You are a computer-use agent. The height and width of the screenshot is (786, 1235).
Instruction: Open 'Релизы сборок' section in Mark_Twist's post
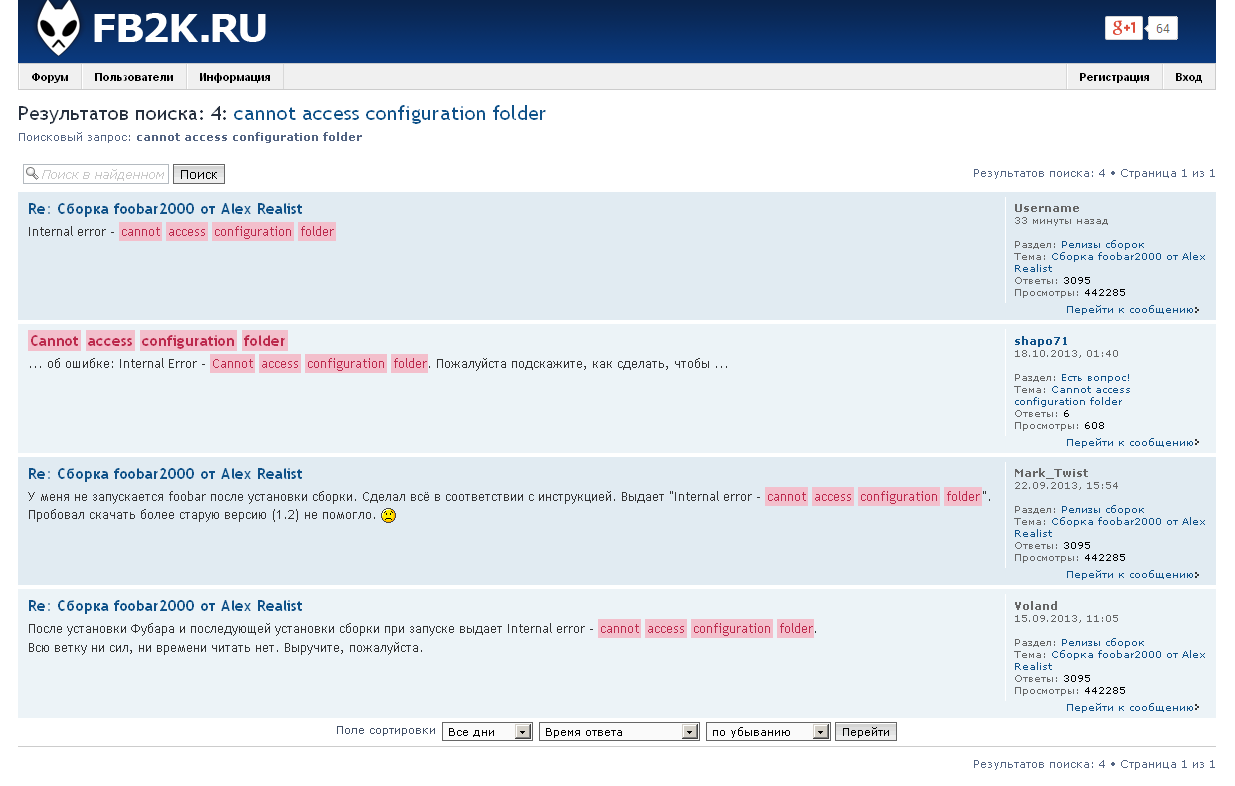(x=1102, y=509)
